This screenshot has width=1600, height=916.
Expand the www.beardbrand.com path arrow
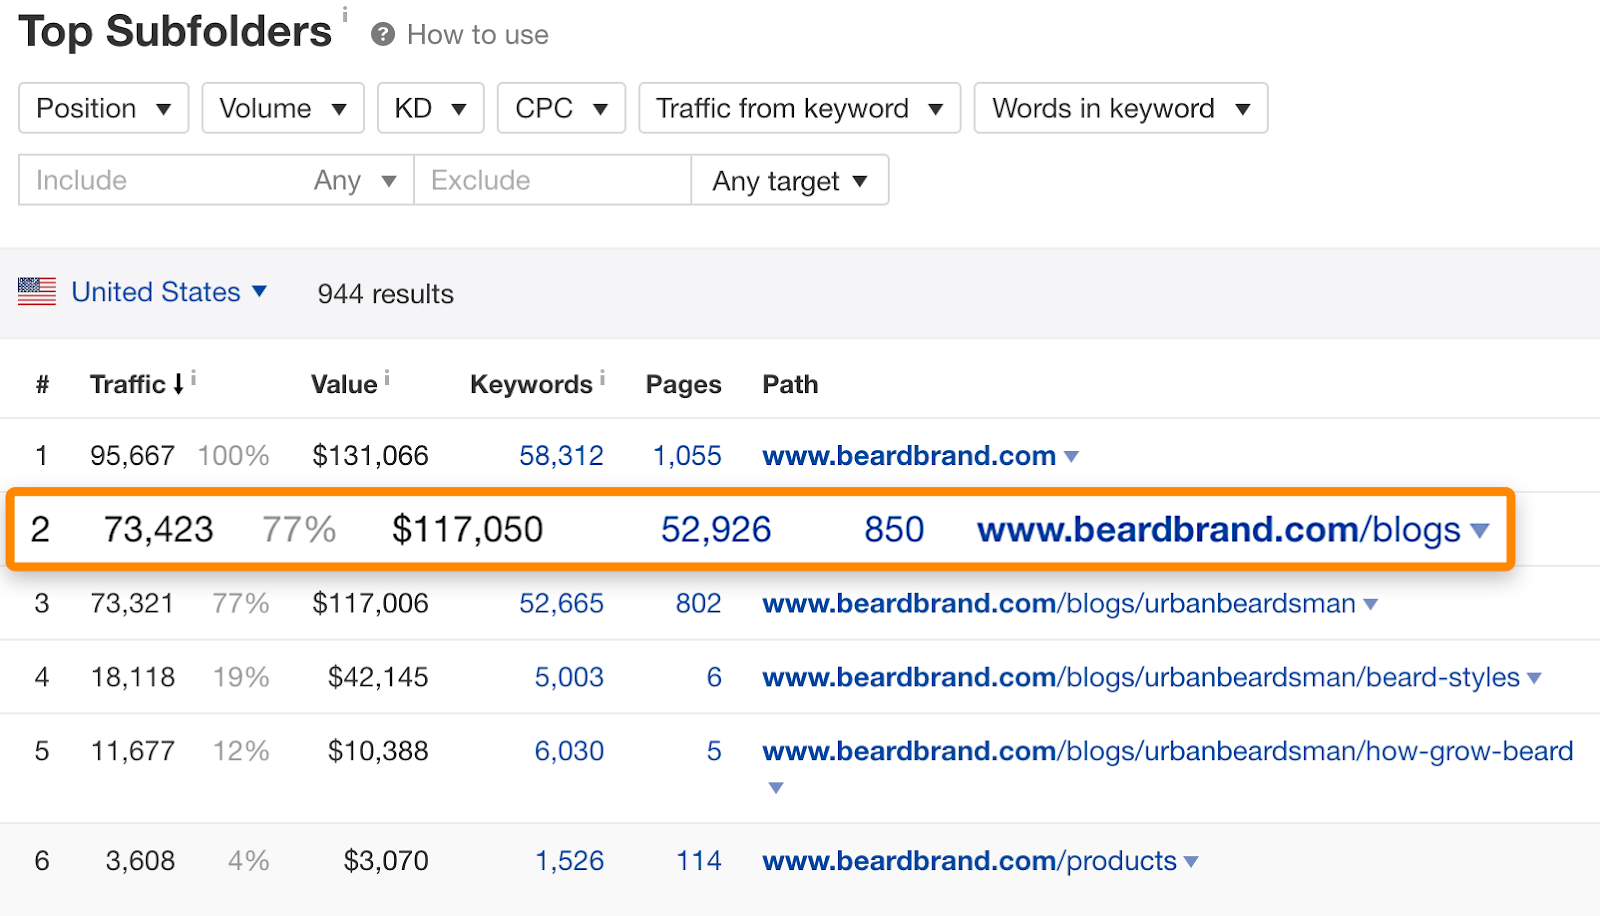click(x=1071, y=457)
